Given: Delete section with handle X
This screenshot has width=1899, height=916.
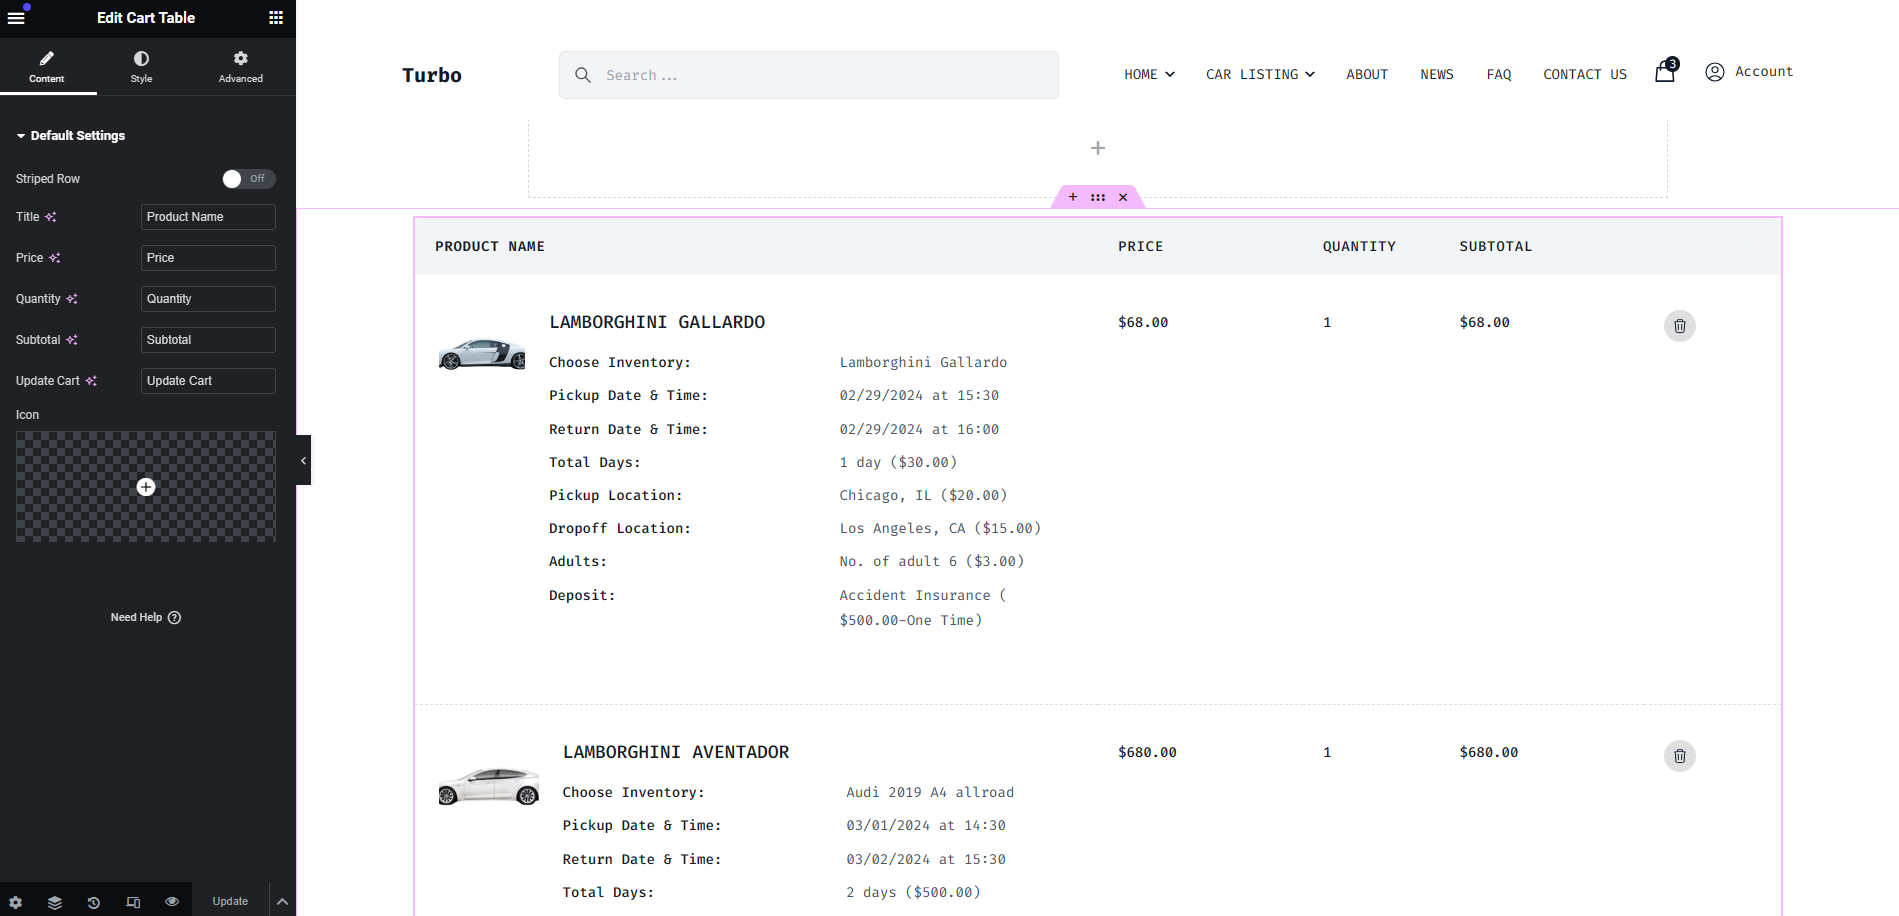Looking at the screenshot, I should point(1123,197).
